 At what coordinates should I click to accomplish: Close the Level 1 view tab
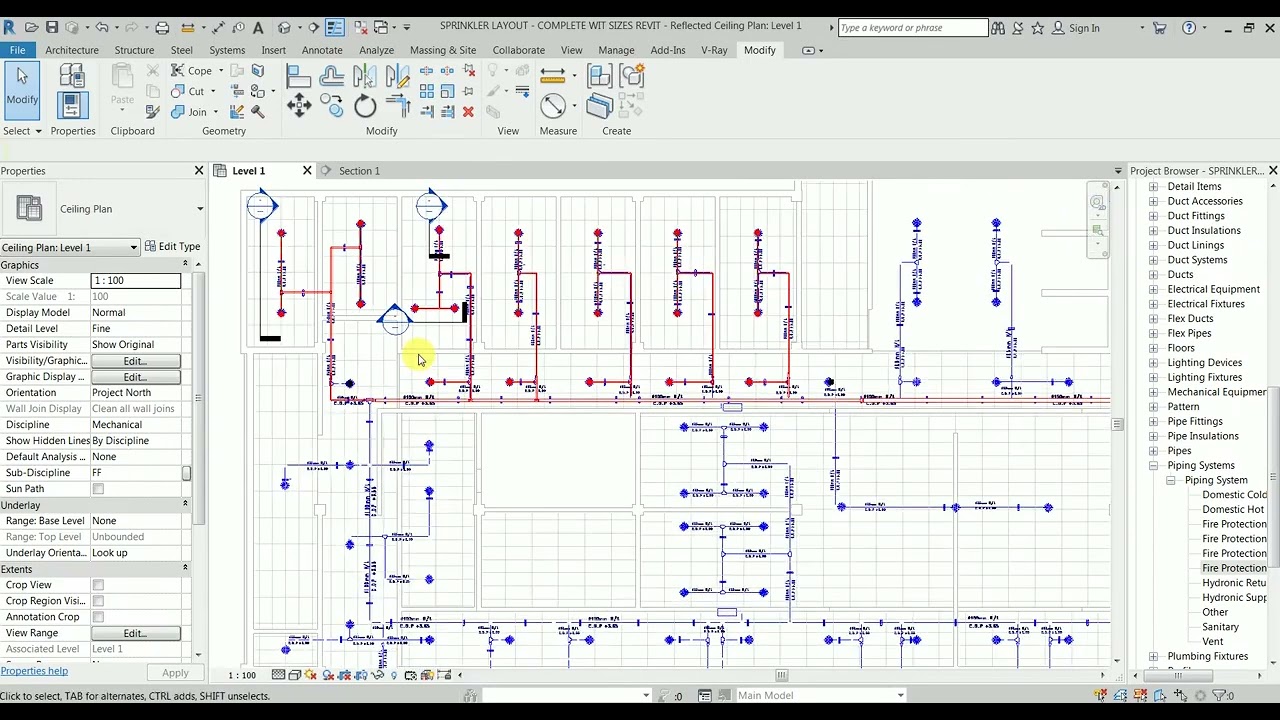[307, 171]
